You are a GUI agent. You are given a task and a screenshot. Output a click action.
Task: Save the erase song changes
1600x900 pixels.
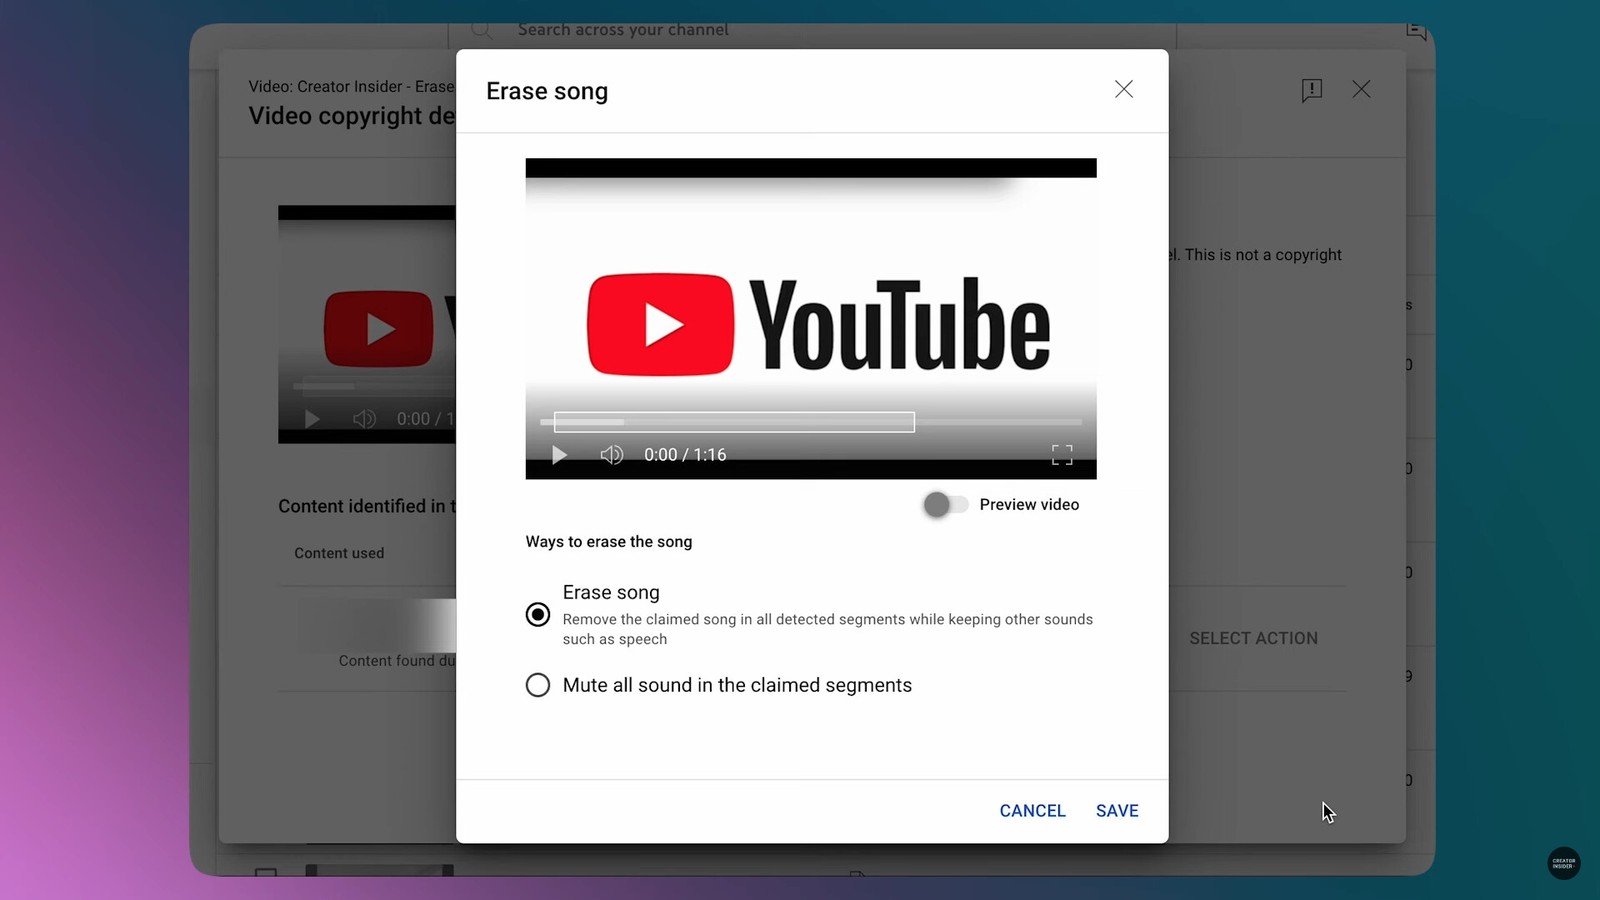tap(1117, 811)
